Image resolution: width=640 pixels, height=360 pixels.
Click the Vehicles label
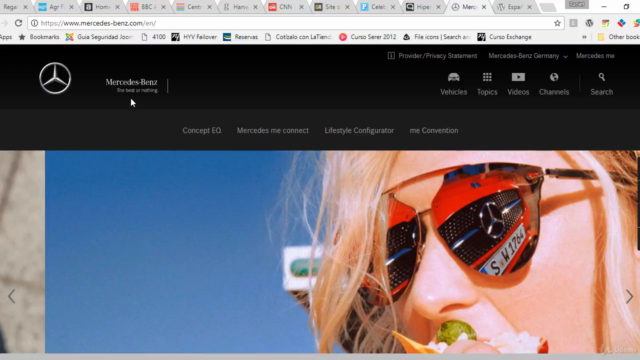coord(453,92)
